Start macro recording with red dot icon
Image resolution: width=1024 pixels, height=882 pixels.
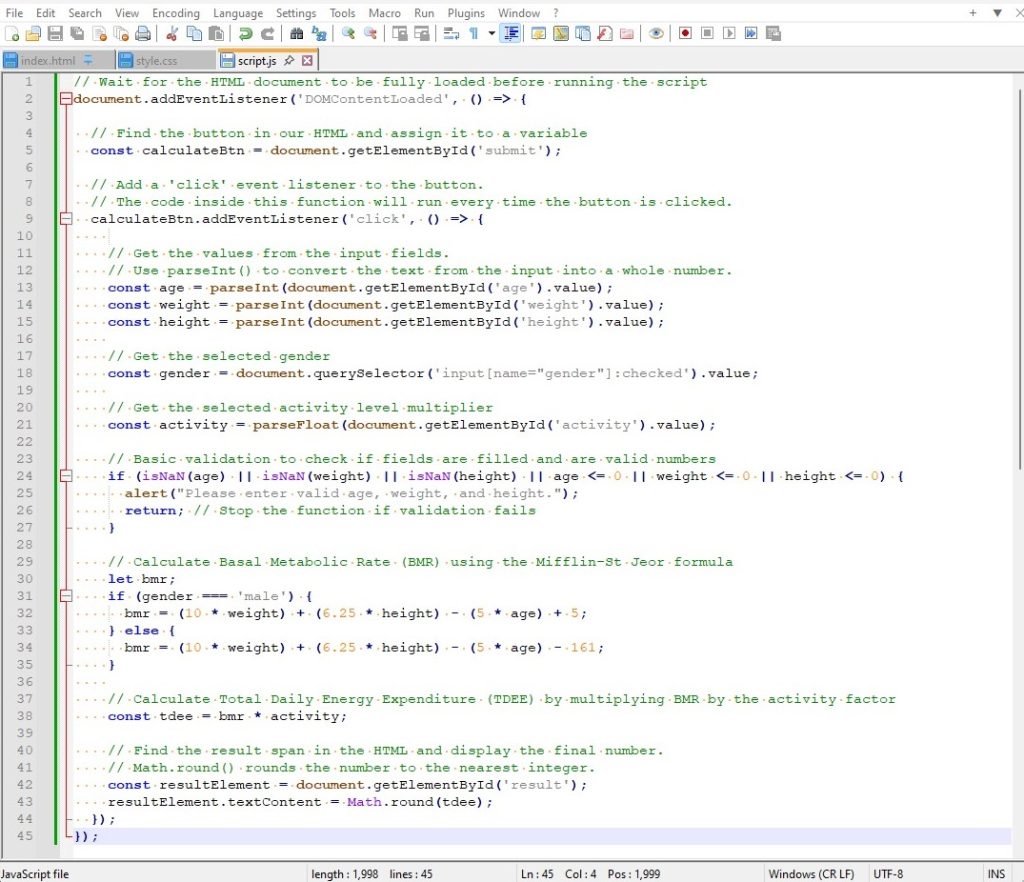pos(685,33)
